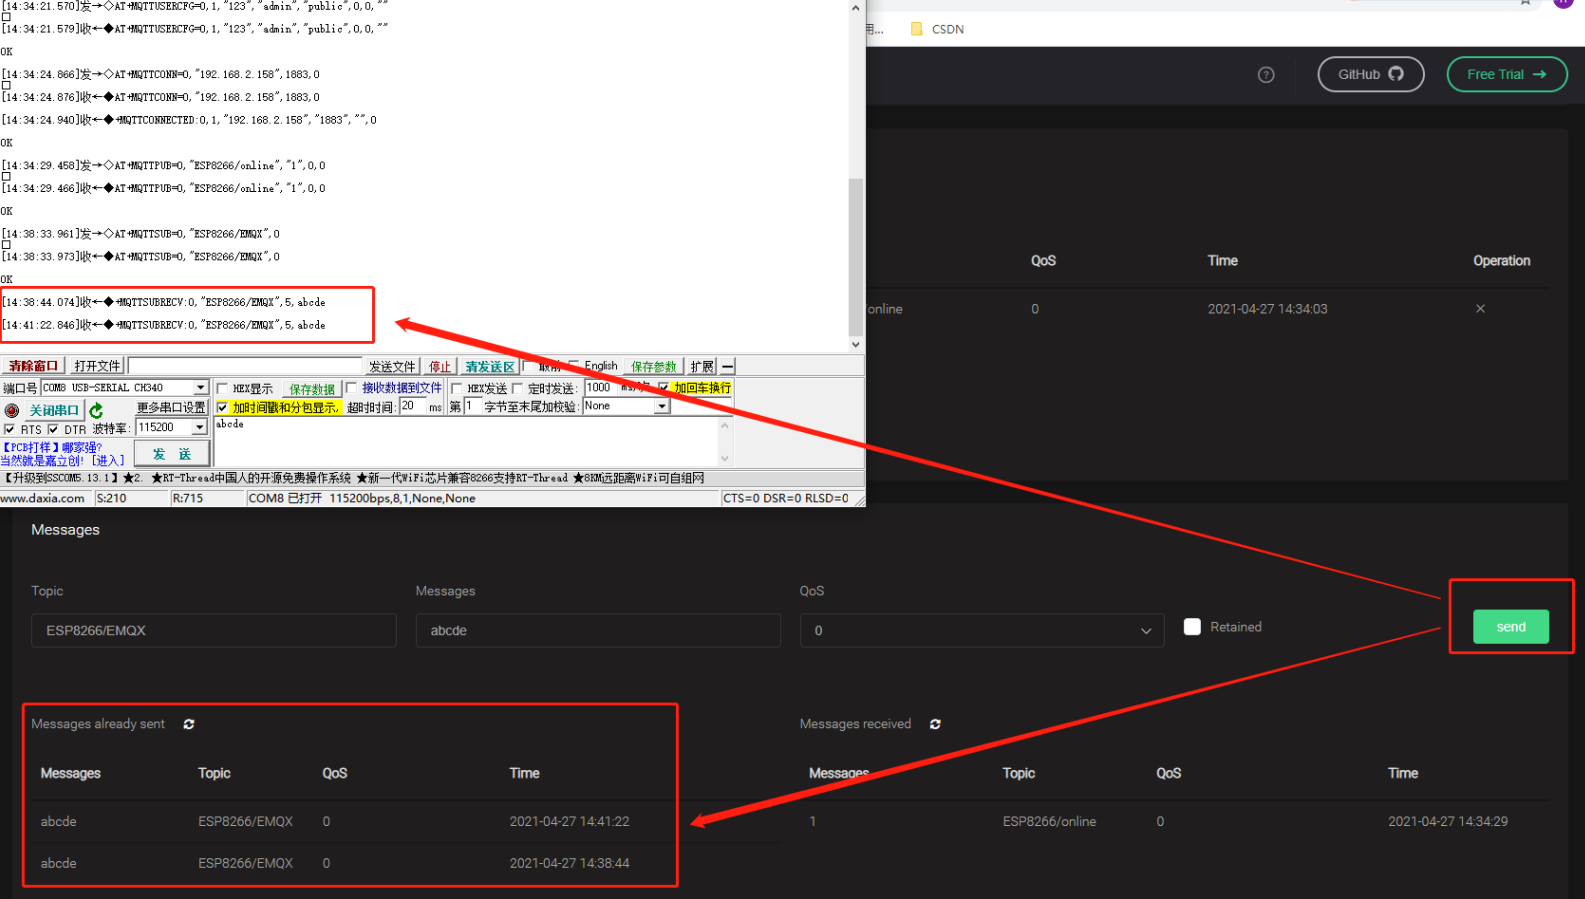Click the SSCOM log vertical scrollbar

pos(855,257)
